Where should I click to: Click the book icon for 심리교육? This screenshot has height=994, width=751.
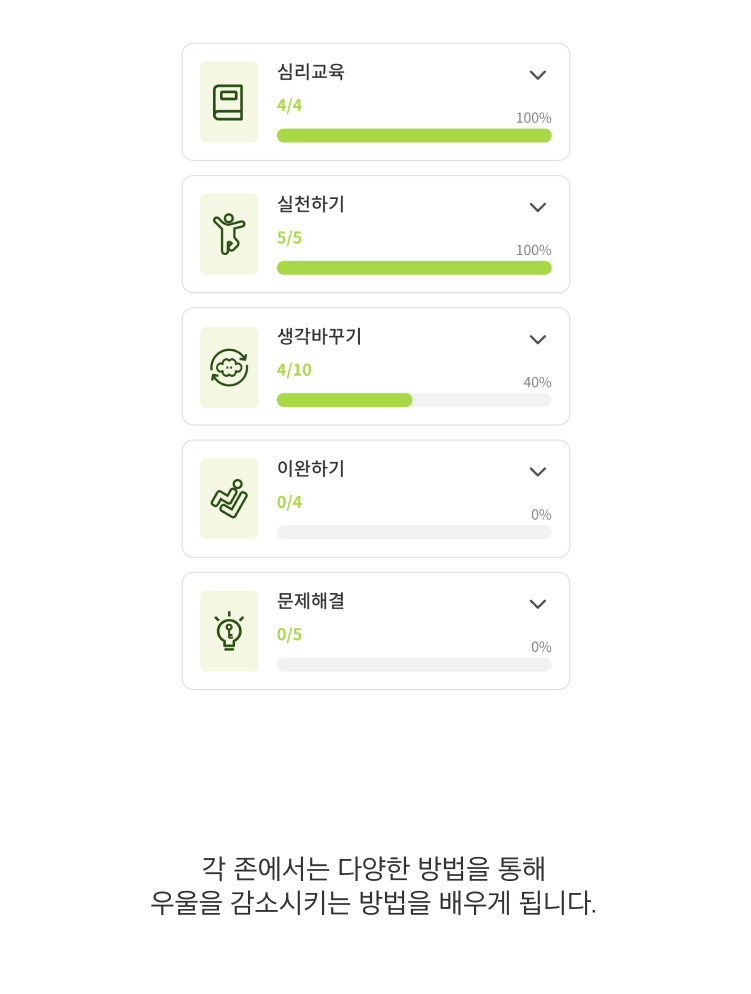click(x=229, y=102)
